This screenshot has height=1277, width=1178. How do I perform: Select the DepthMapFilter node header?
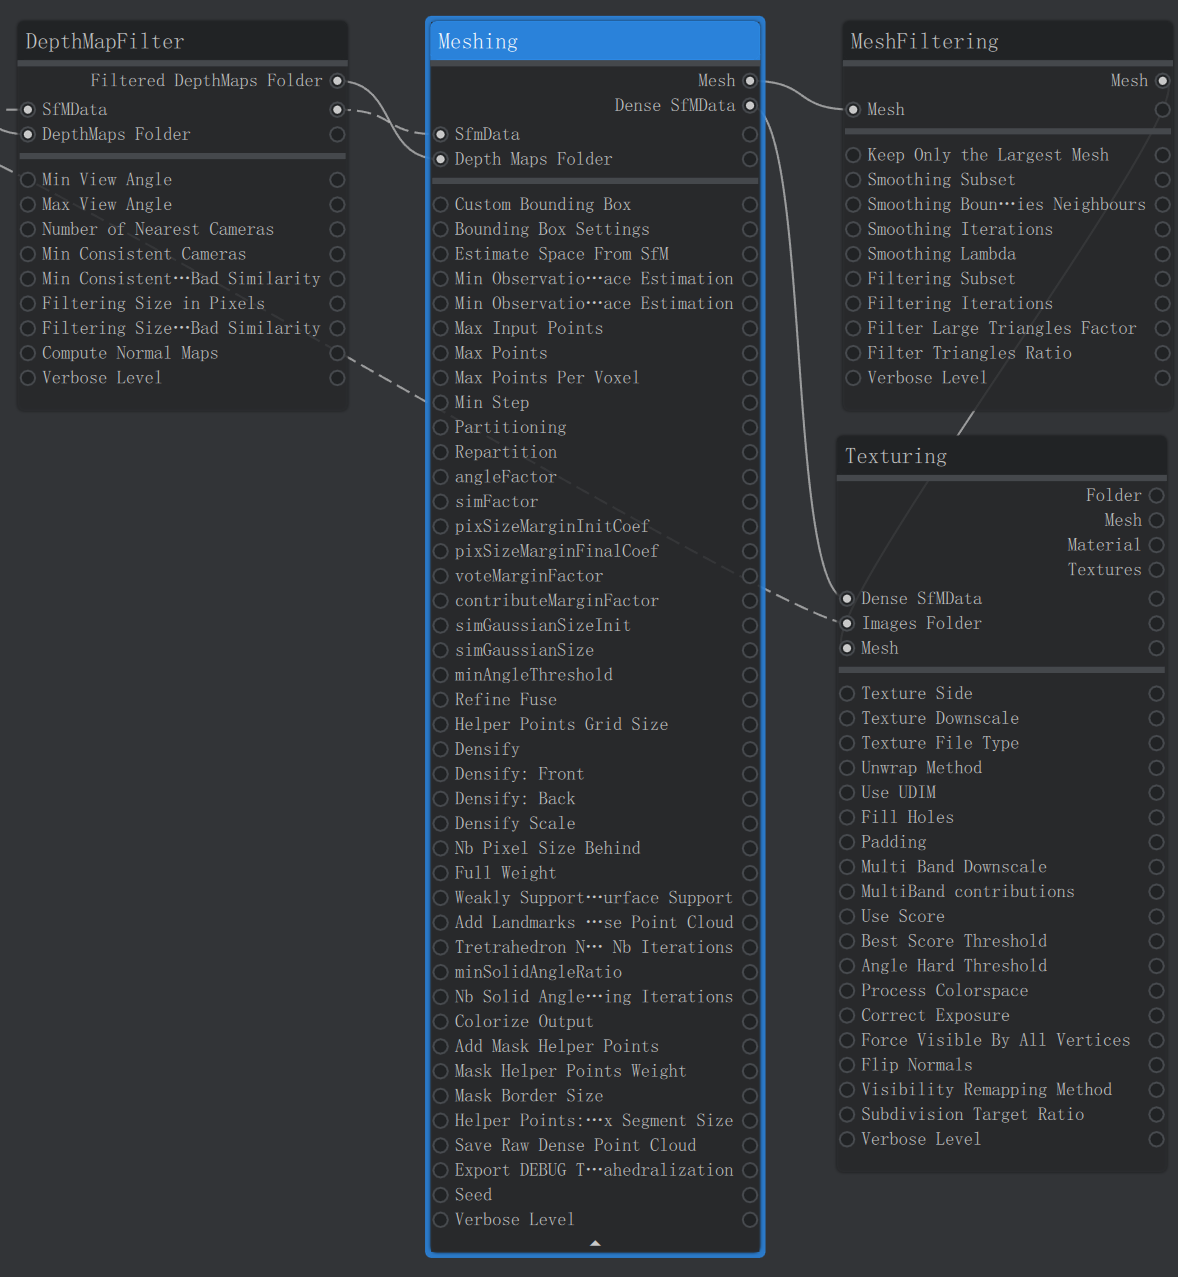(x=183, y=41)
